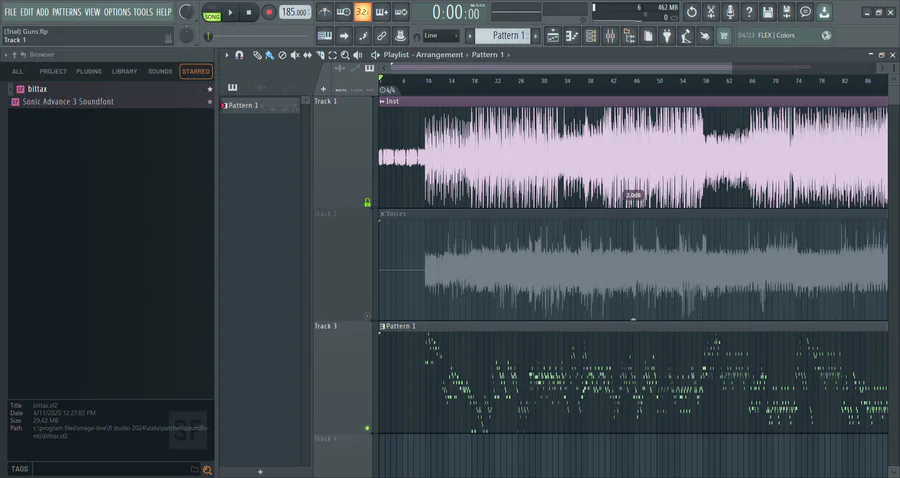Open the Channel rack icon

[591, 36]
